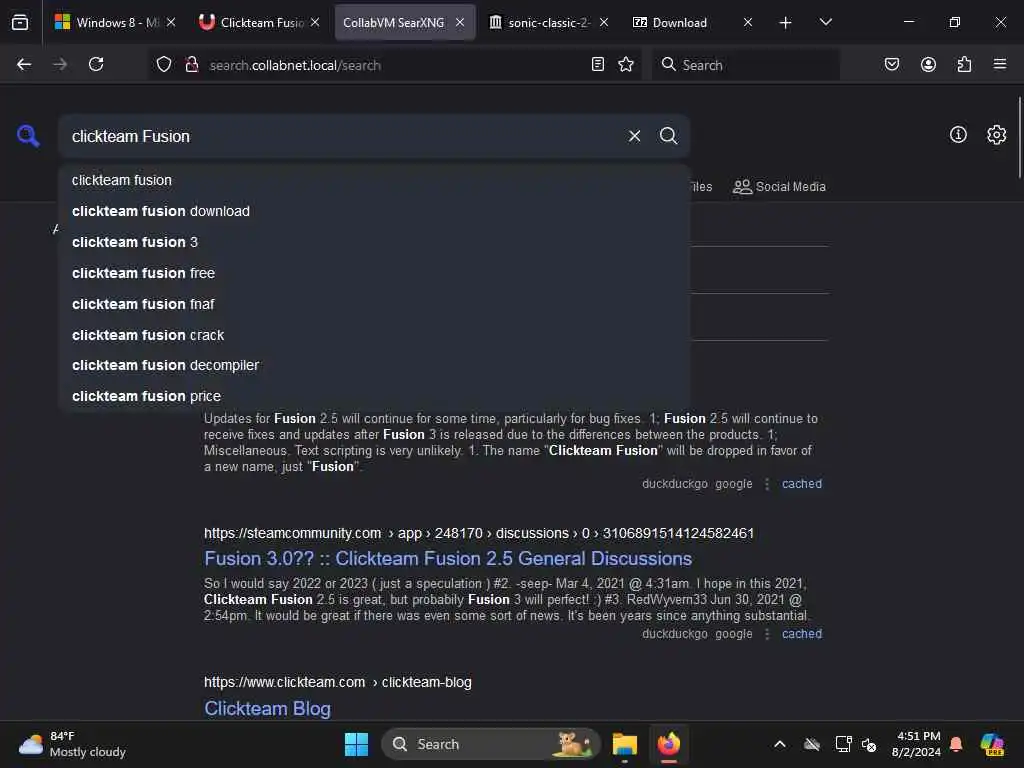1024x768 pixels.
Task: Open www.clickteam.com clickteam-blog URL breadcrumb
Action: [x=338, y=682]
